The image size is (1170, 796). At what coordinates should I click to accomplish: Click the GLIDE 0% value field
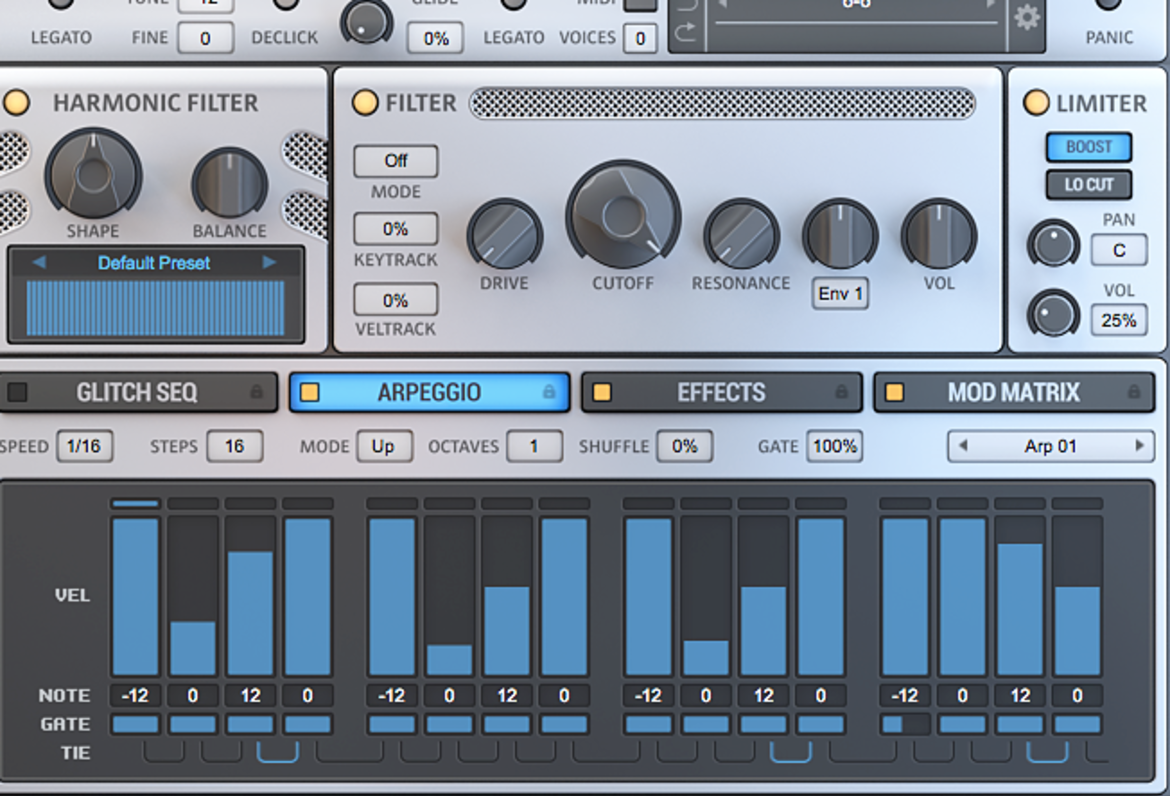click(x=435, y=38)
